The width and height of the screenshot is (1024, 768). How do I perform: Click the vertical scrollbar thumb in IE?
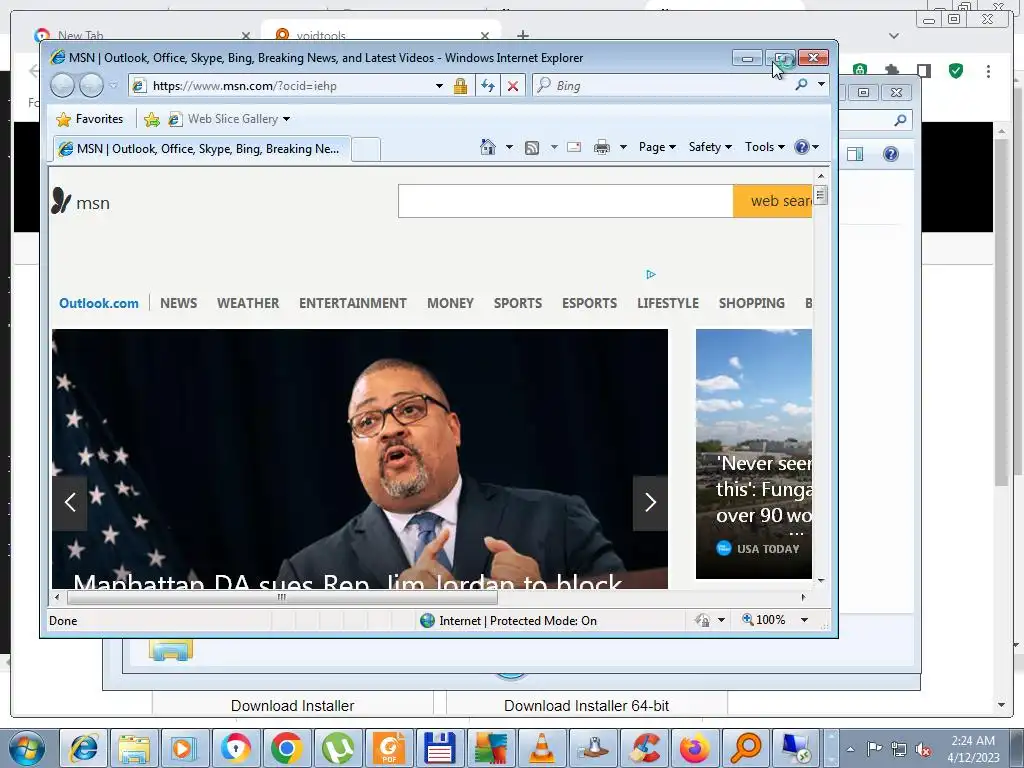821,195
